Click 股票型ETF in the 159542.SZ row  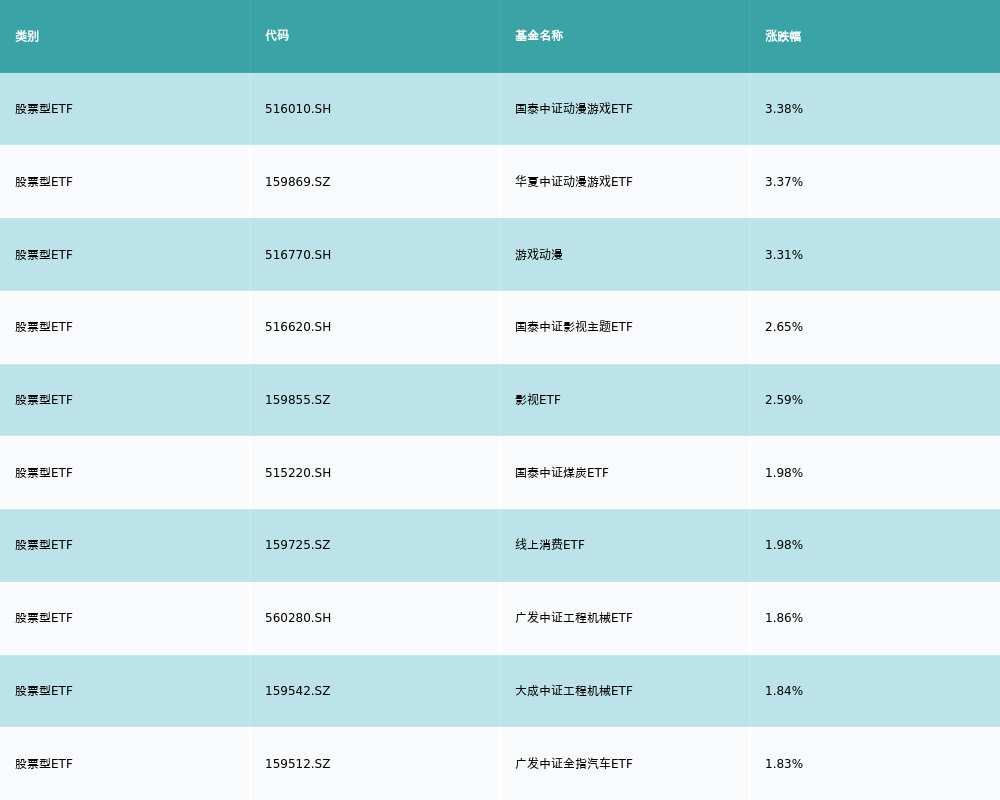coord(44,691)
